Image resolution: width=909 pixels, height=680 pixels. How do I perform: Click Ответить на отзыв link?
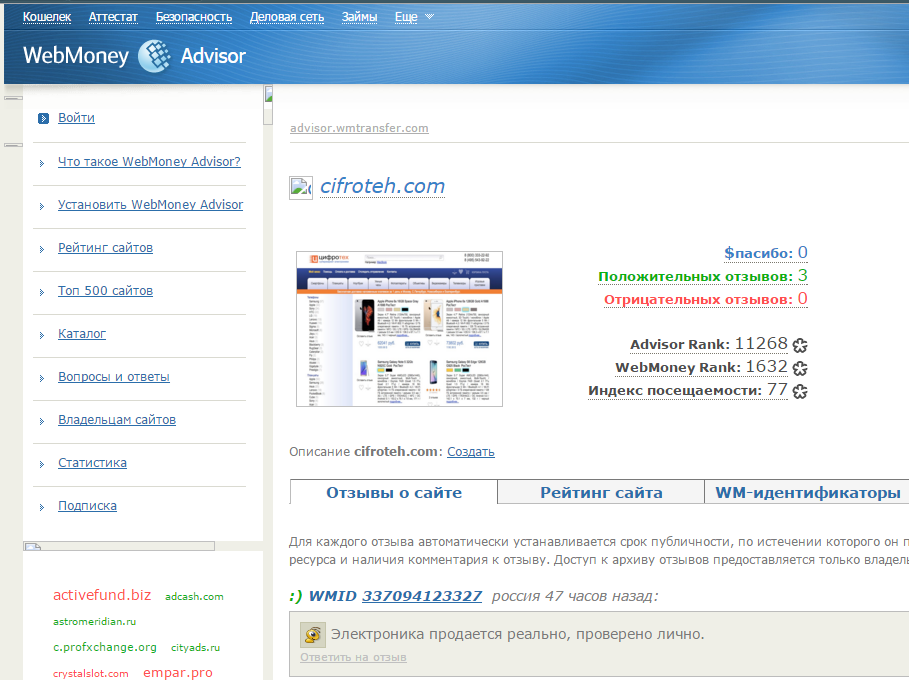point(353,657)
